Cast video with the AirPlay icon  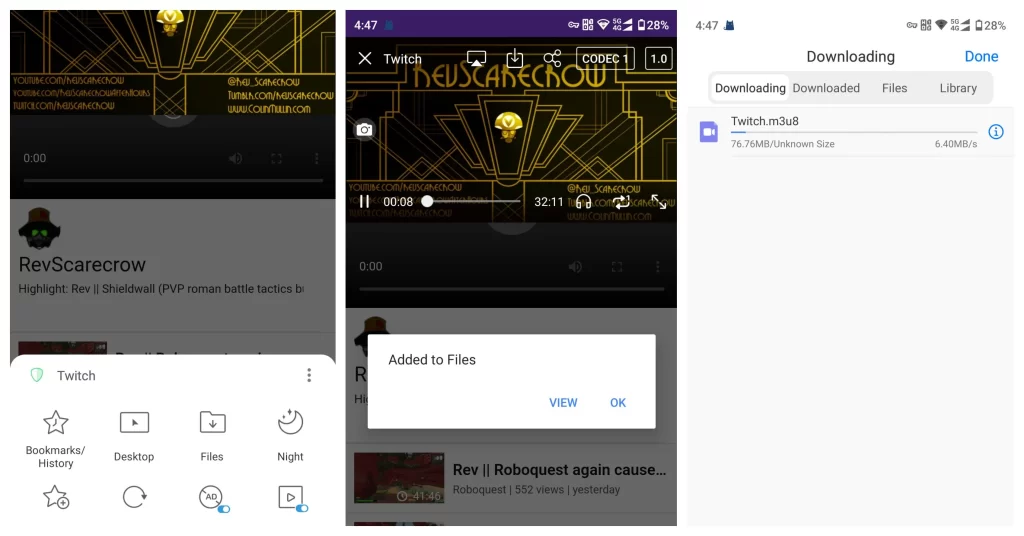[476, 59]
